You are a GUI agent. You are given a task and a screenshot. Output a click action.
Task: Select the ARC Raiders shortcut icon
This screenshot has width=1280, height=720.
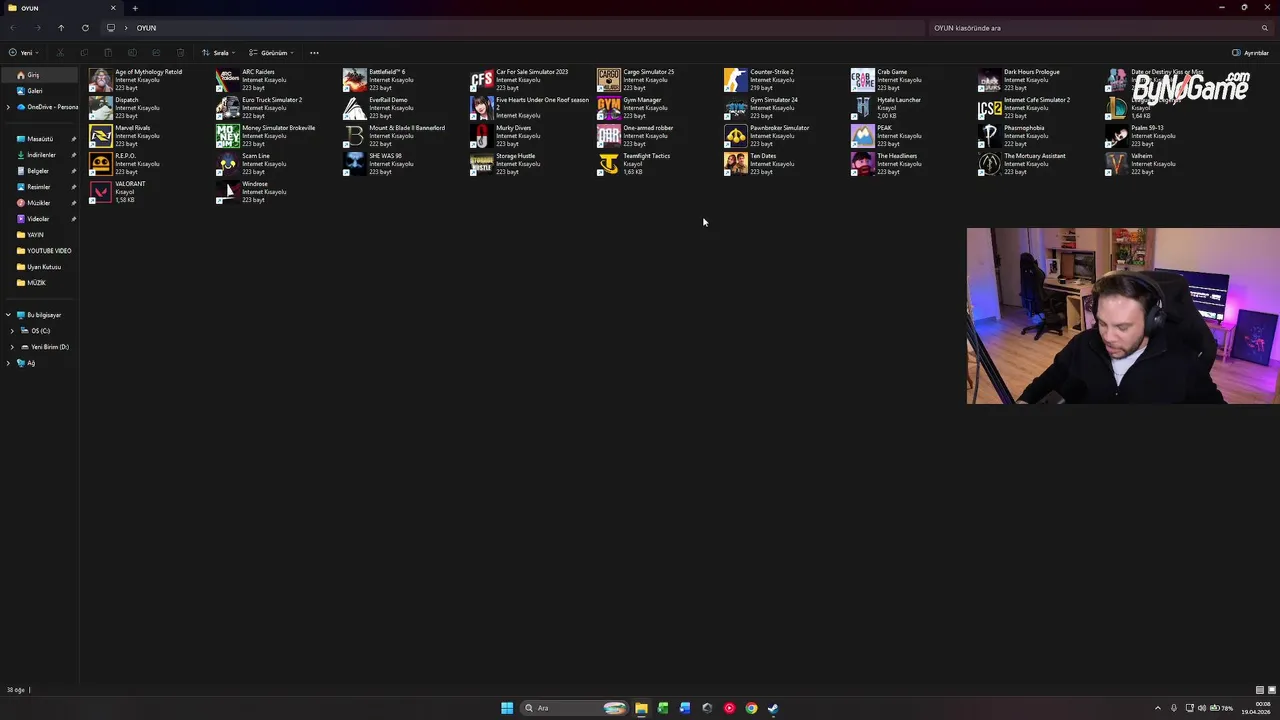(228, 80)
